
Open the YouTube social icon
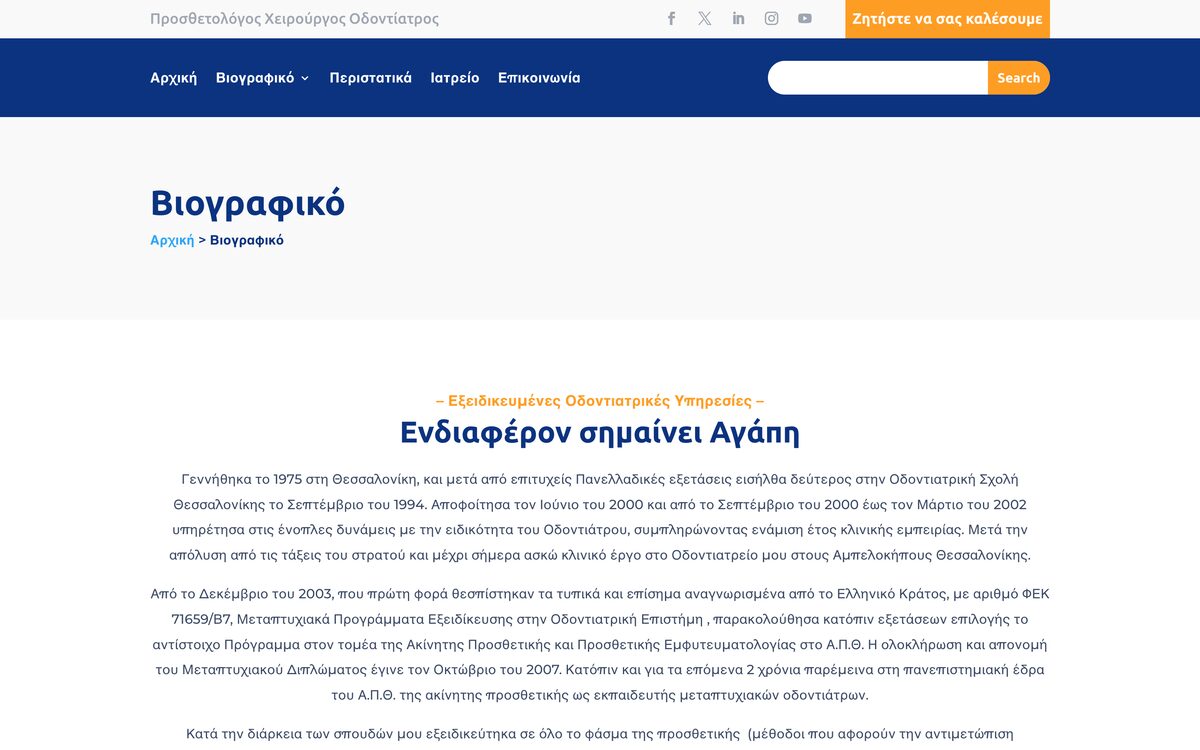[805, 18]
